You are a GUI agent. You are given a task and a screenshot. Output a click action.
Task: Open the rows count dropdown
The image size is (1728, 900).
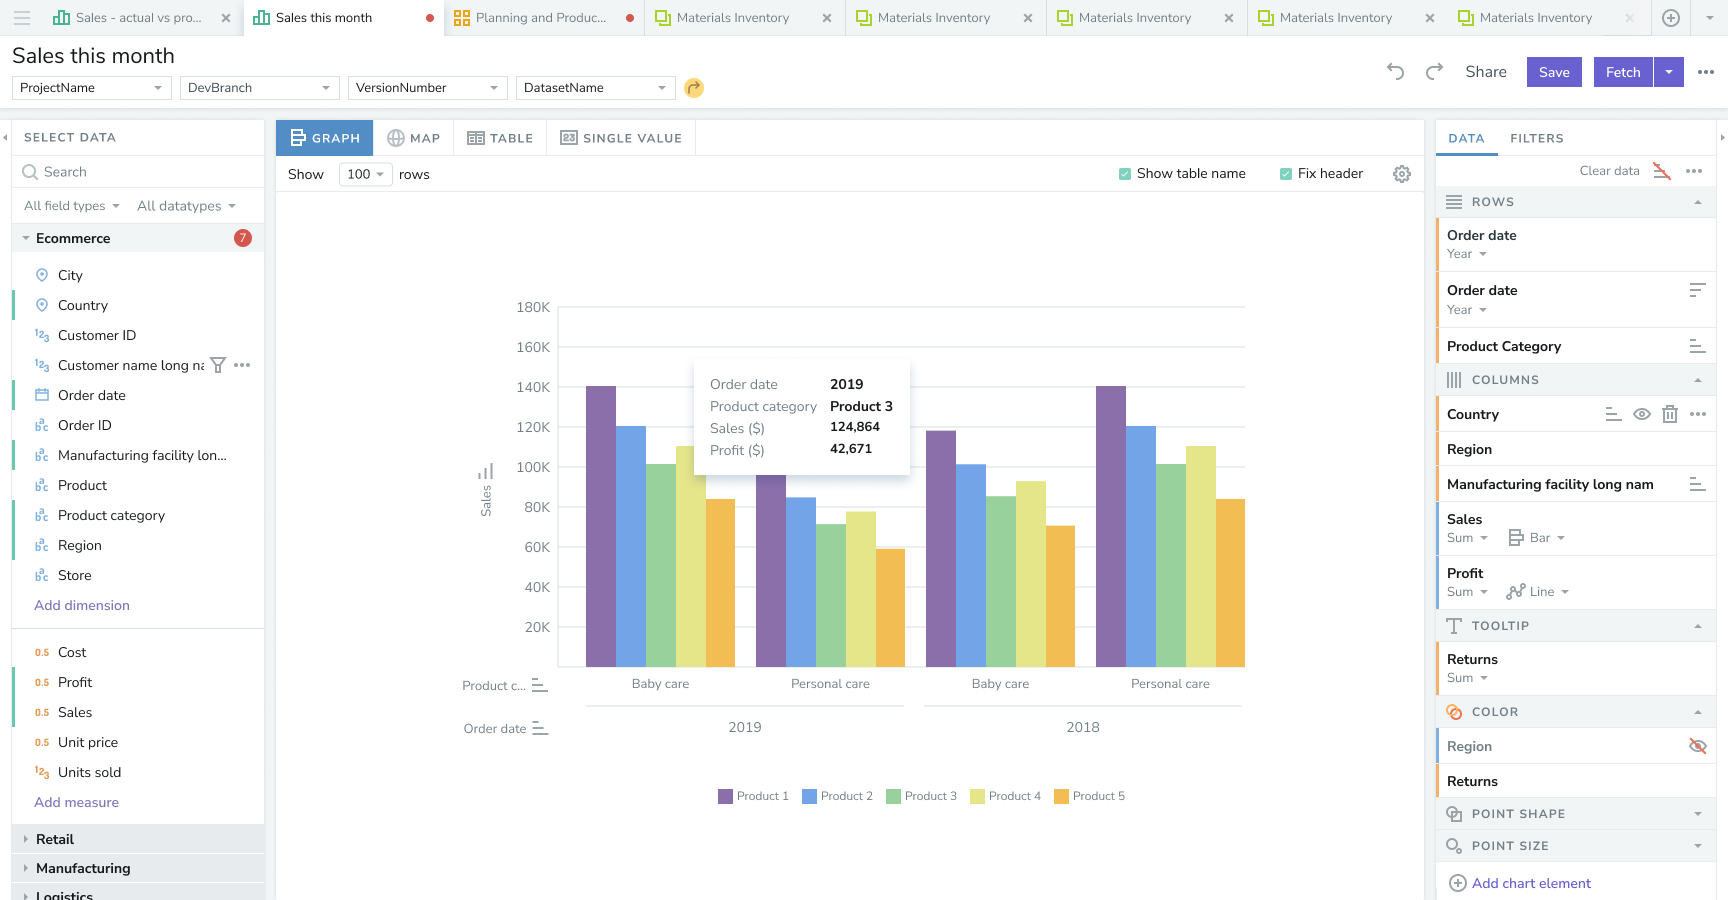pyautogui.click(x=365, y=174)
